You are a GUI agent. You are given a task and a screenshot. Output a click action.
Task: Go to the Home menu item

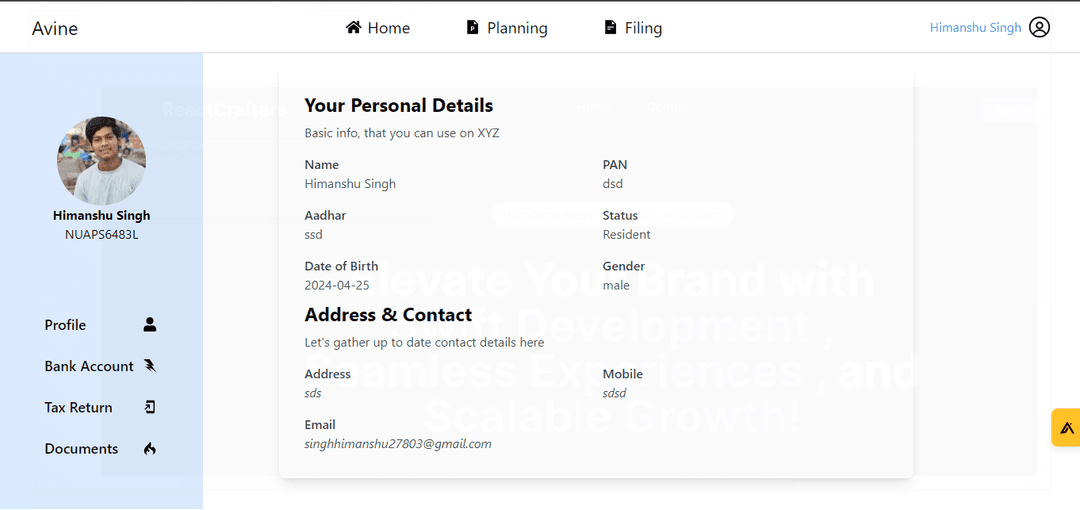click(378, 28)
